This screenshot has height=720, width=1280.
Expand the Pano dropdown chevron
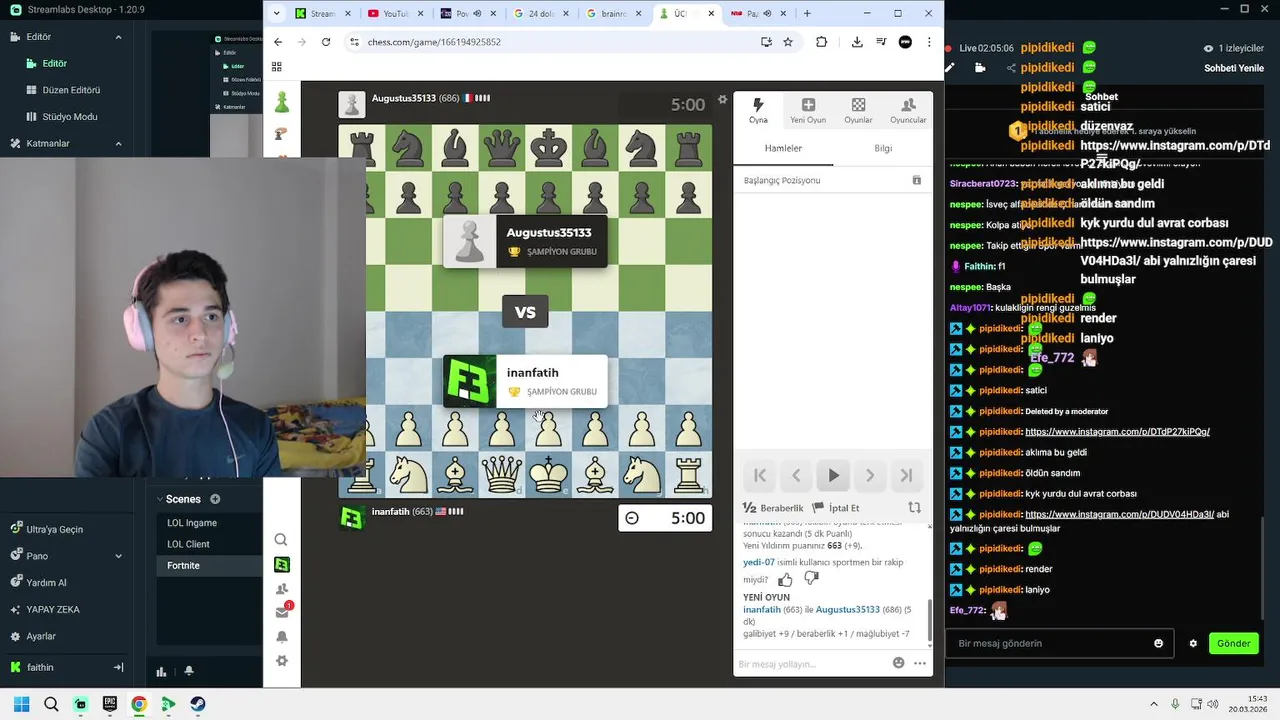tap(119, 556)
